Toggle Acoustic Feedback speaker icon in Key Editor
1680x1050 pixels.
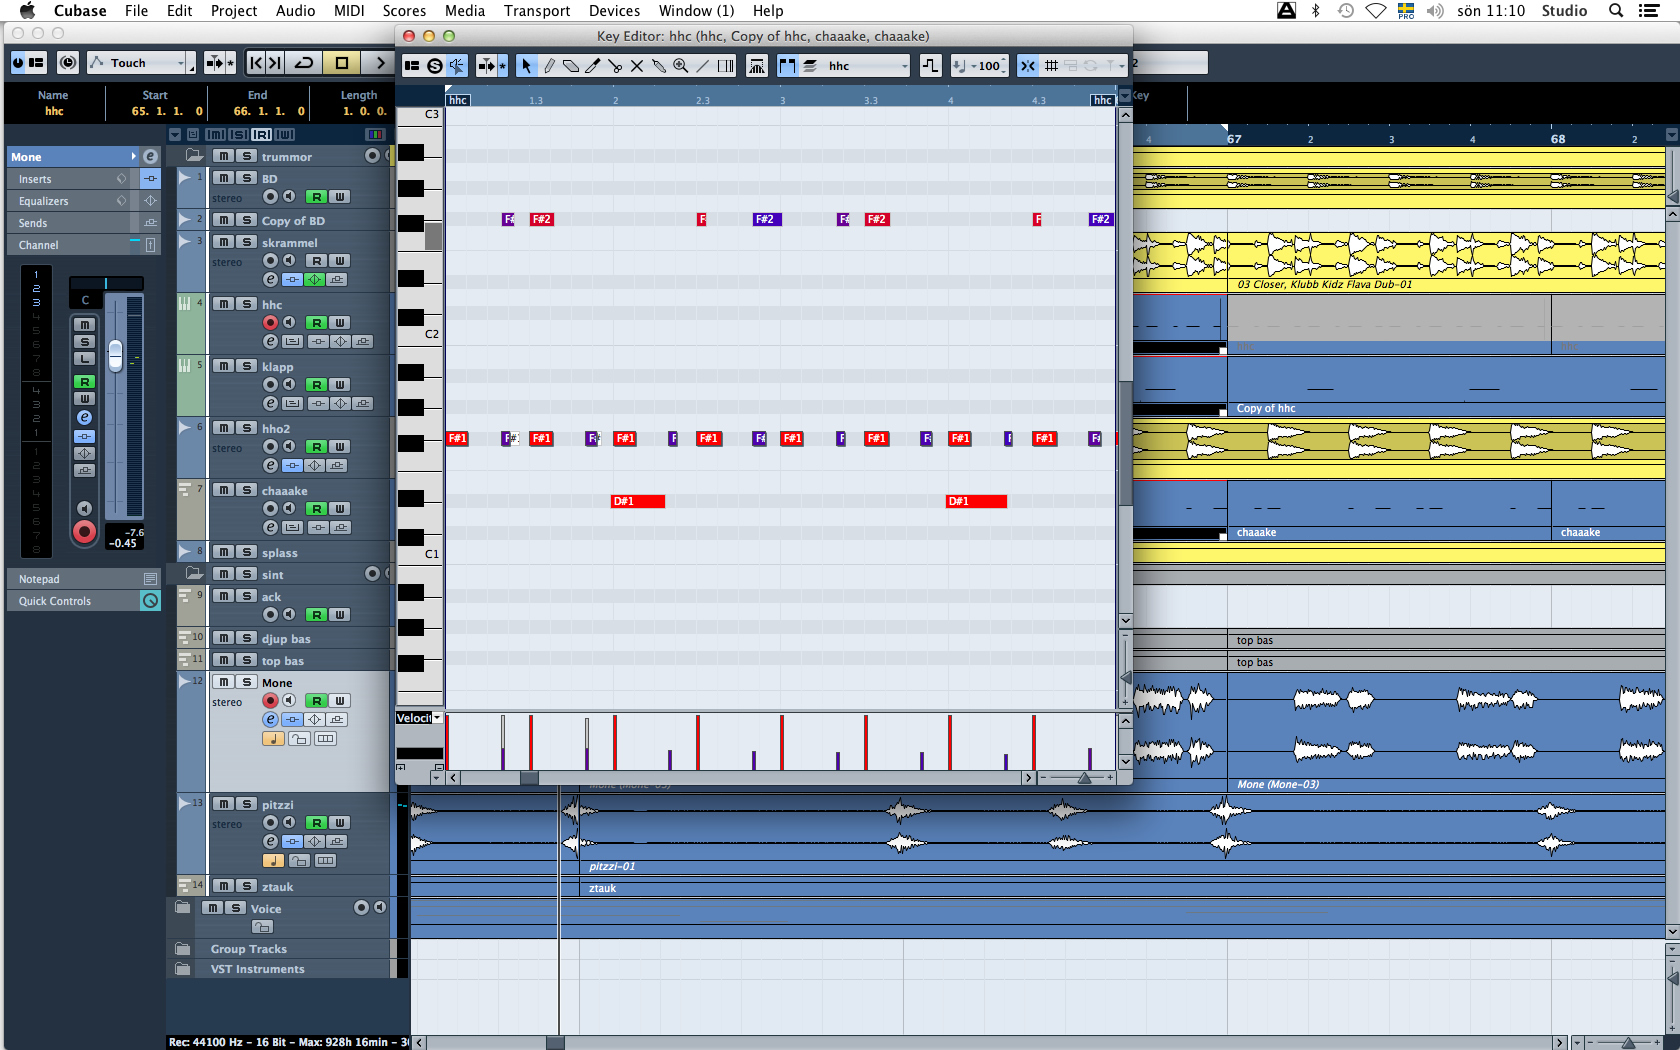(456, 66)
